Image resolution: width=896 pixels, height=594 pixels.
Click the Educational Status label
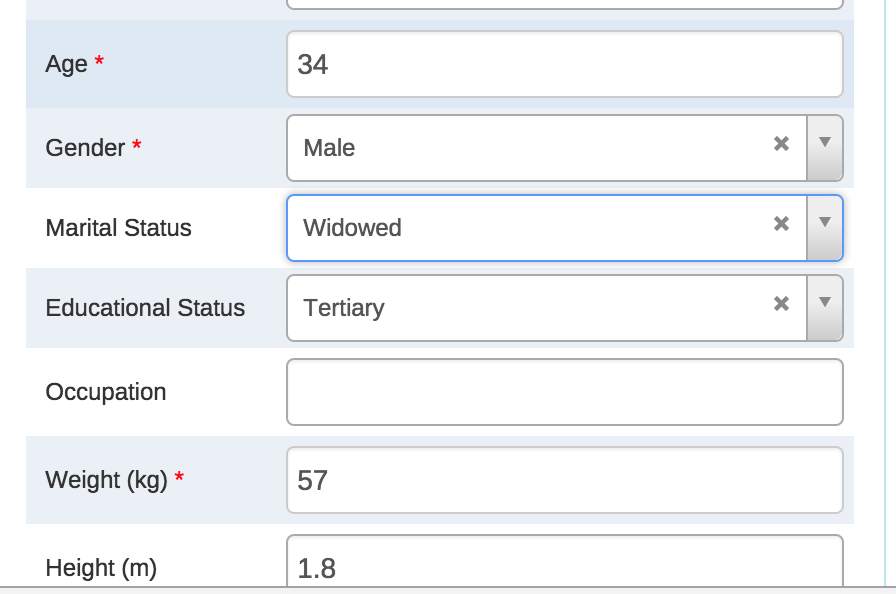145,308
